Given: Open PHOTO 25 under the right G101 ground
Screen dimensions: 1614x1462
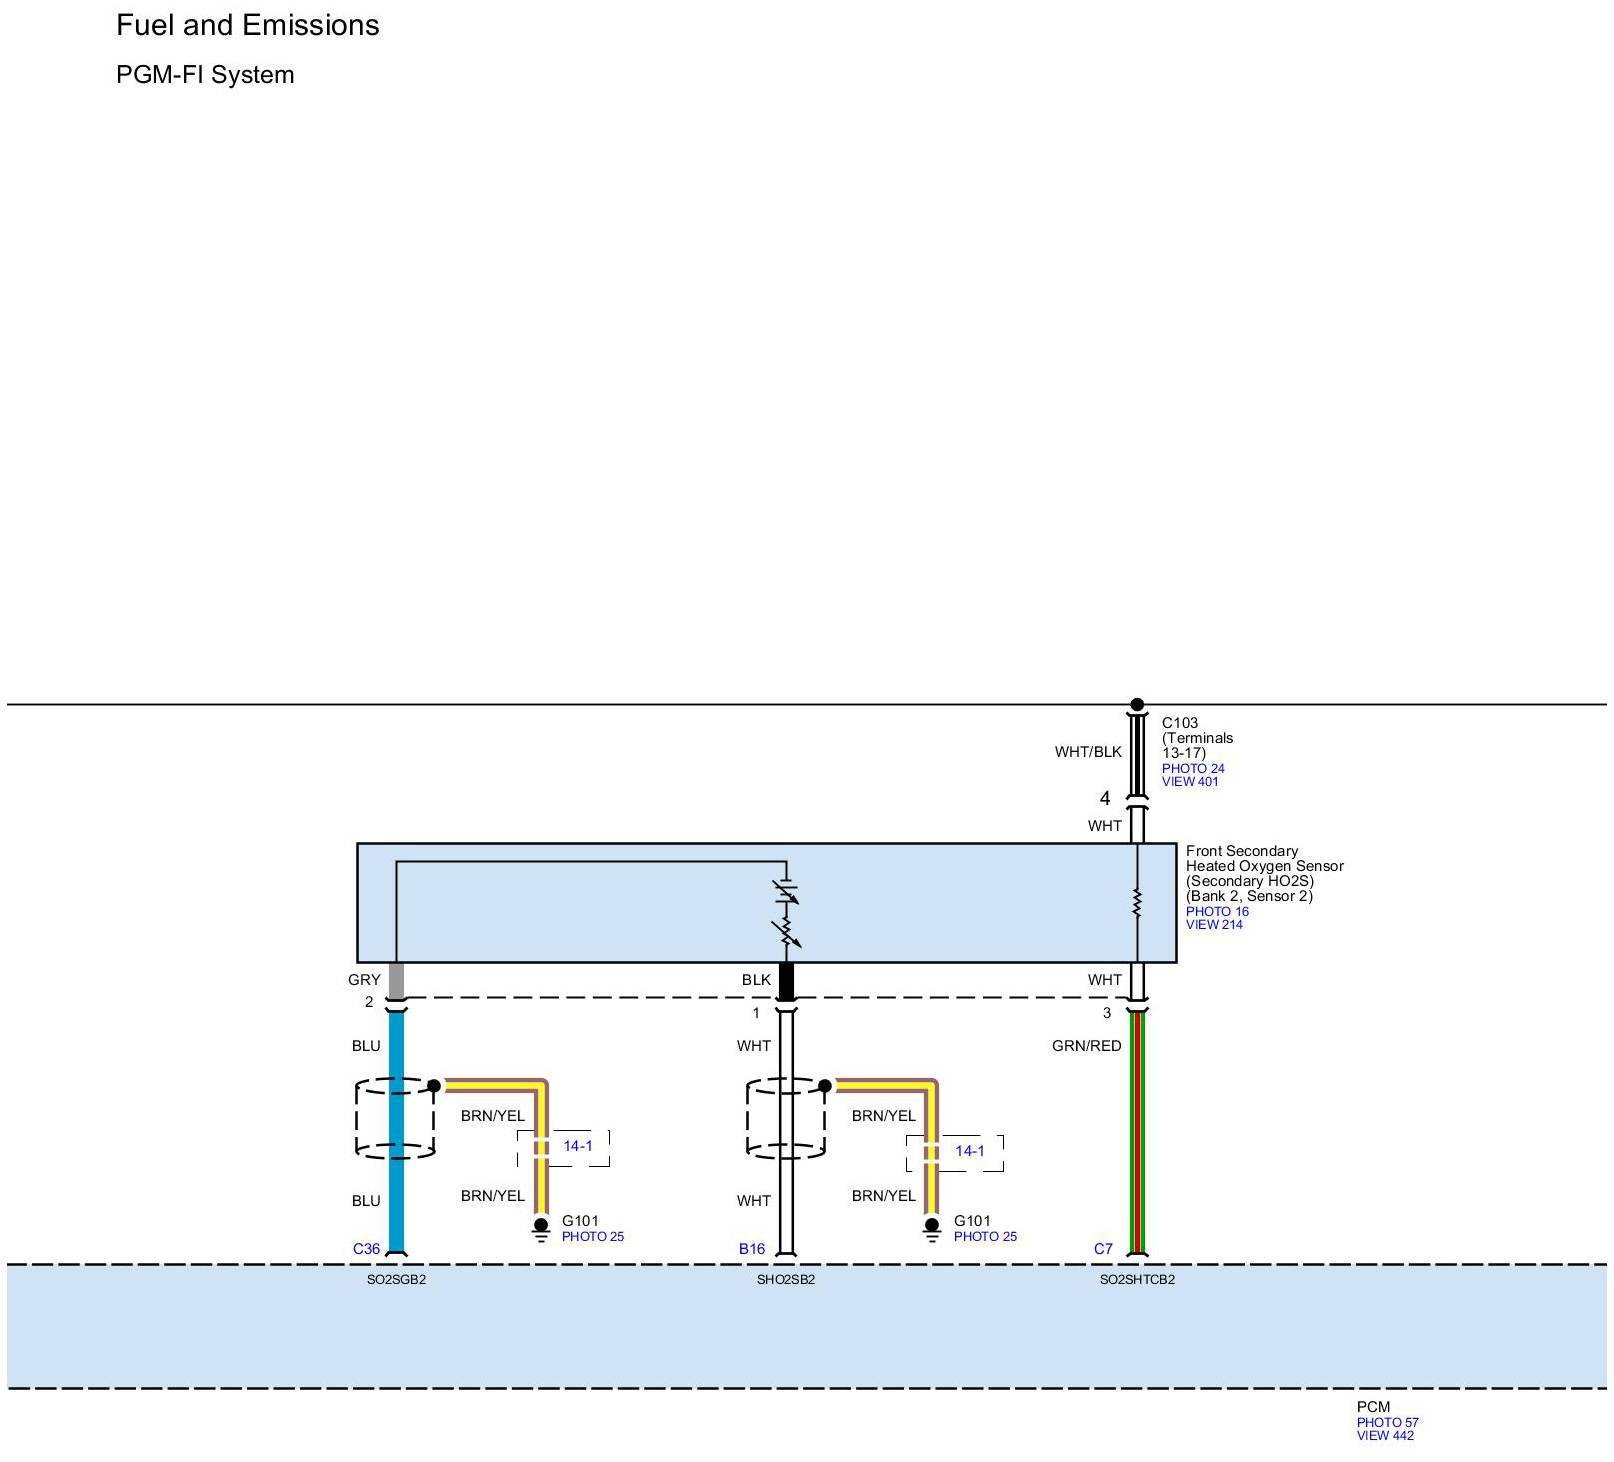Looking at the screenshot, I should [984, 1236].
